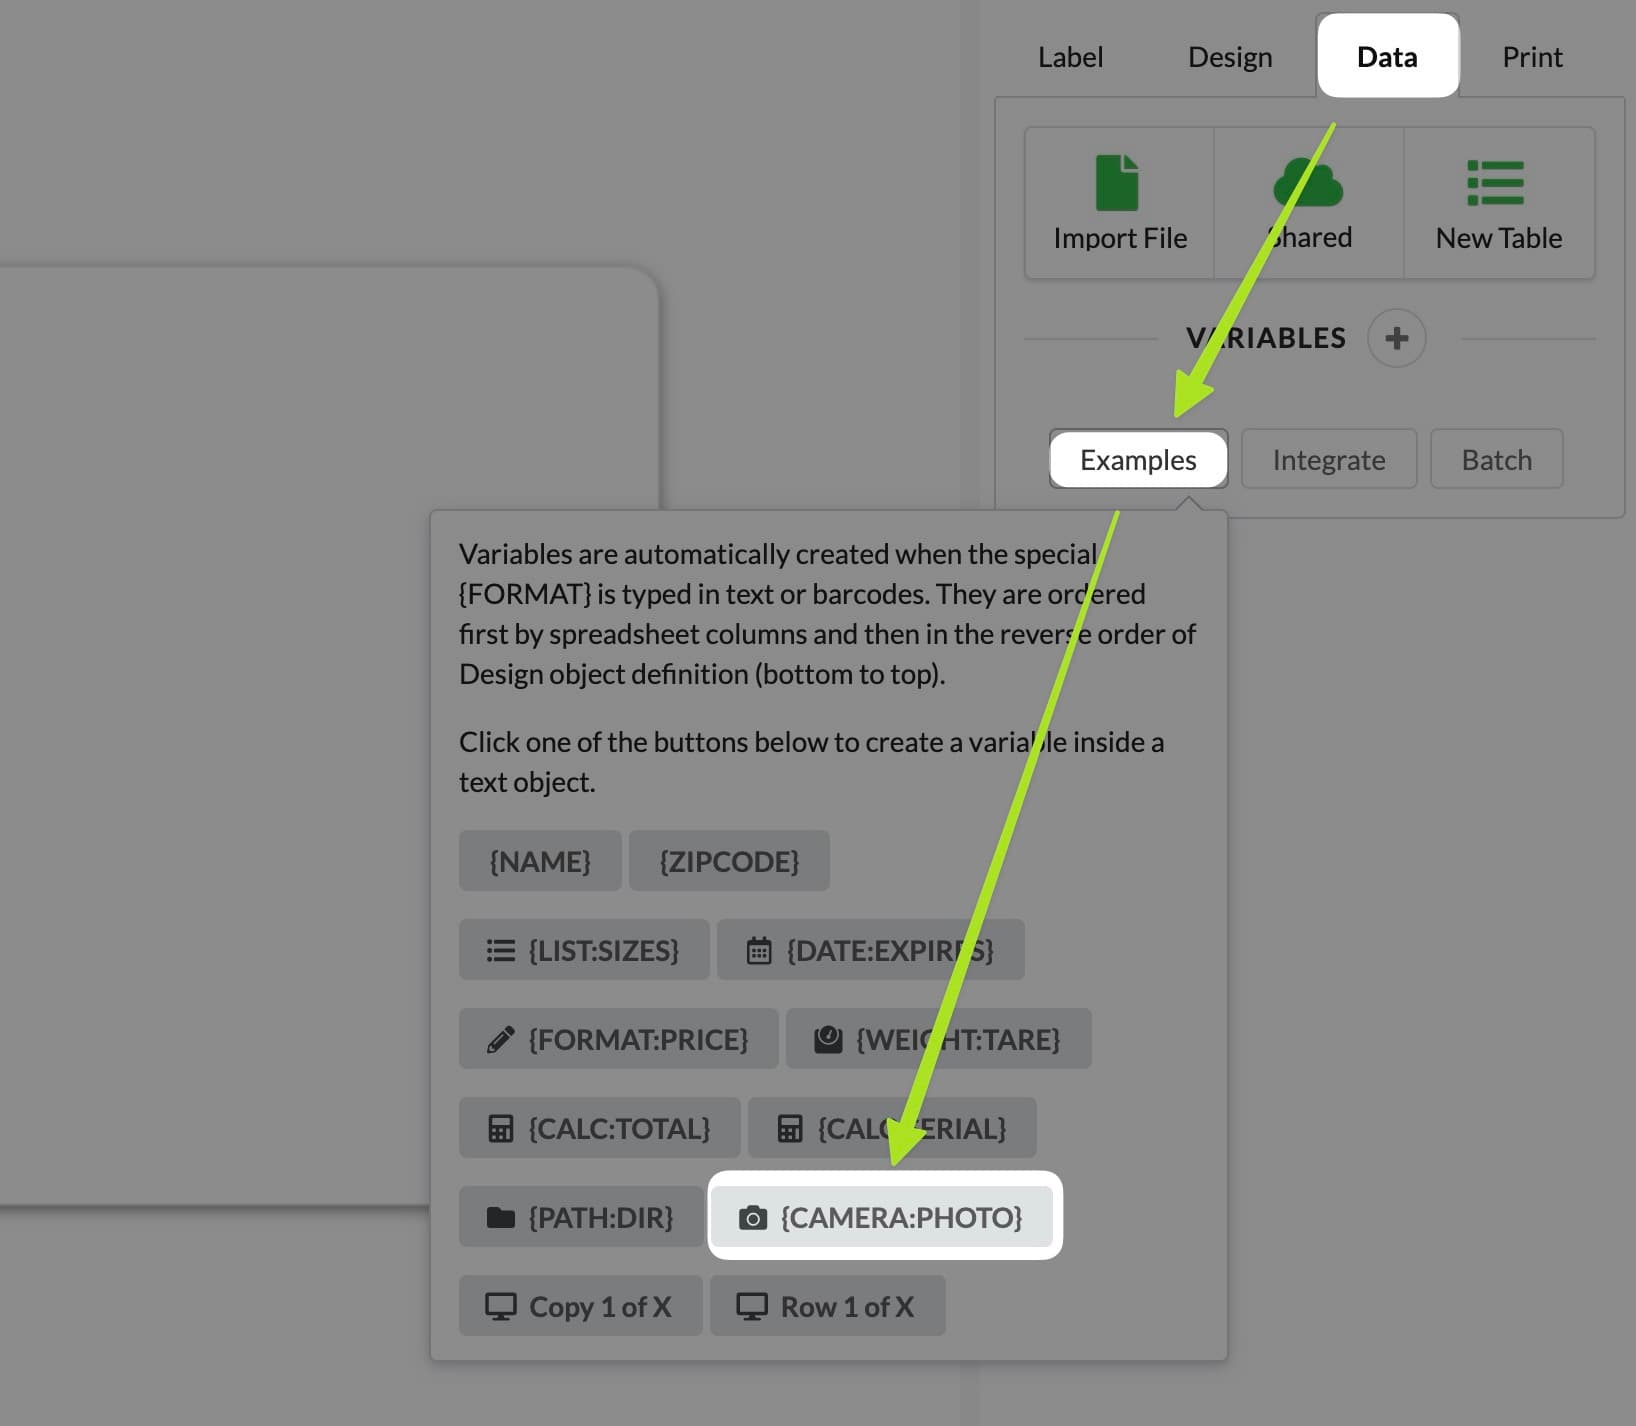Insert the {CAMERA:PHOTO} camera variable
The image size is (1636, 1426).
(883, 1217)
